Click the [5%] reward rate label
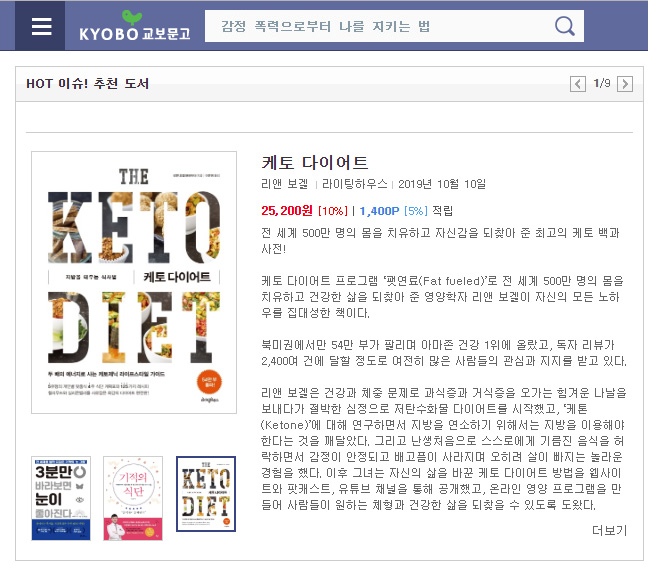This screenshot has width=648, height=564. [x=416, y=211]
